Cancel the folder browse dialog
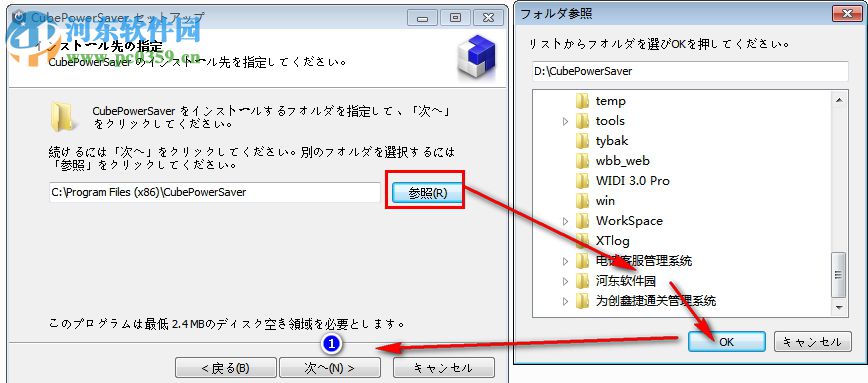Image resolution: width=868 pixels, height=383 pixels. 812,342
